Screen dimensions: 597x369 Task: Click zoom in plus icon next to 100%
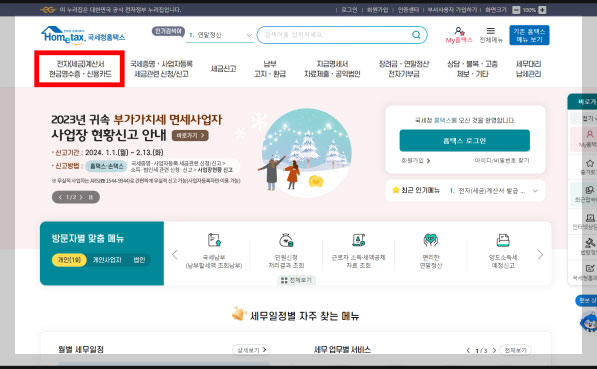click(542, 10)
